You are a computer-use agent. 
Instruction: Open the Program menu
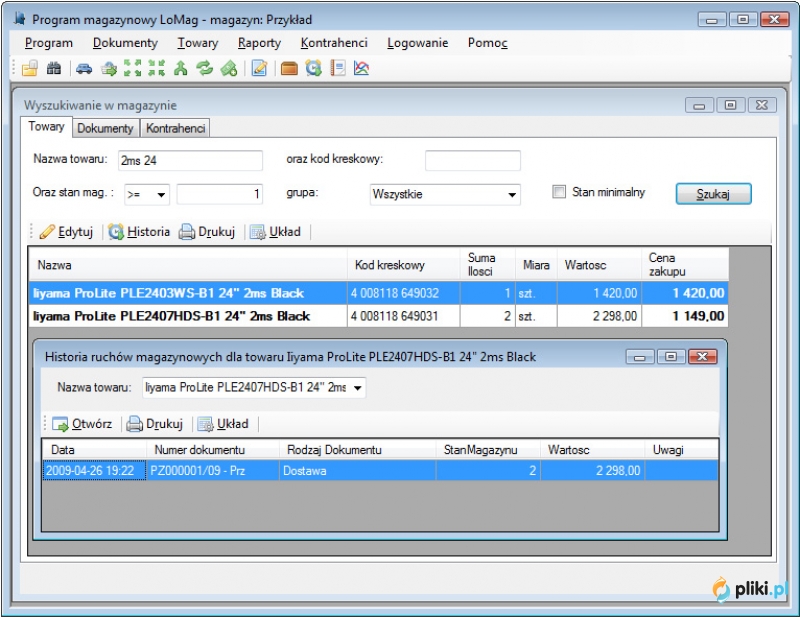(x=49, y=43)
